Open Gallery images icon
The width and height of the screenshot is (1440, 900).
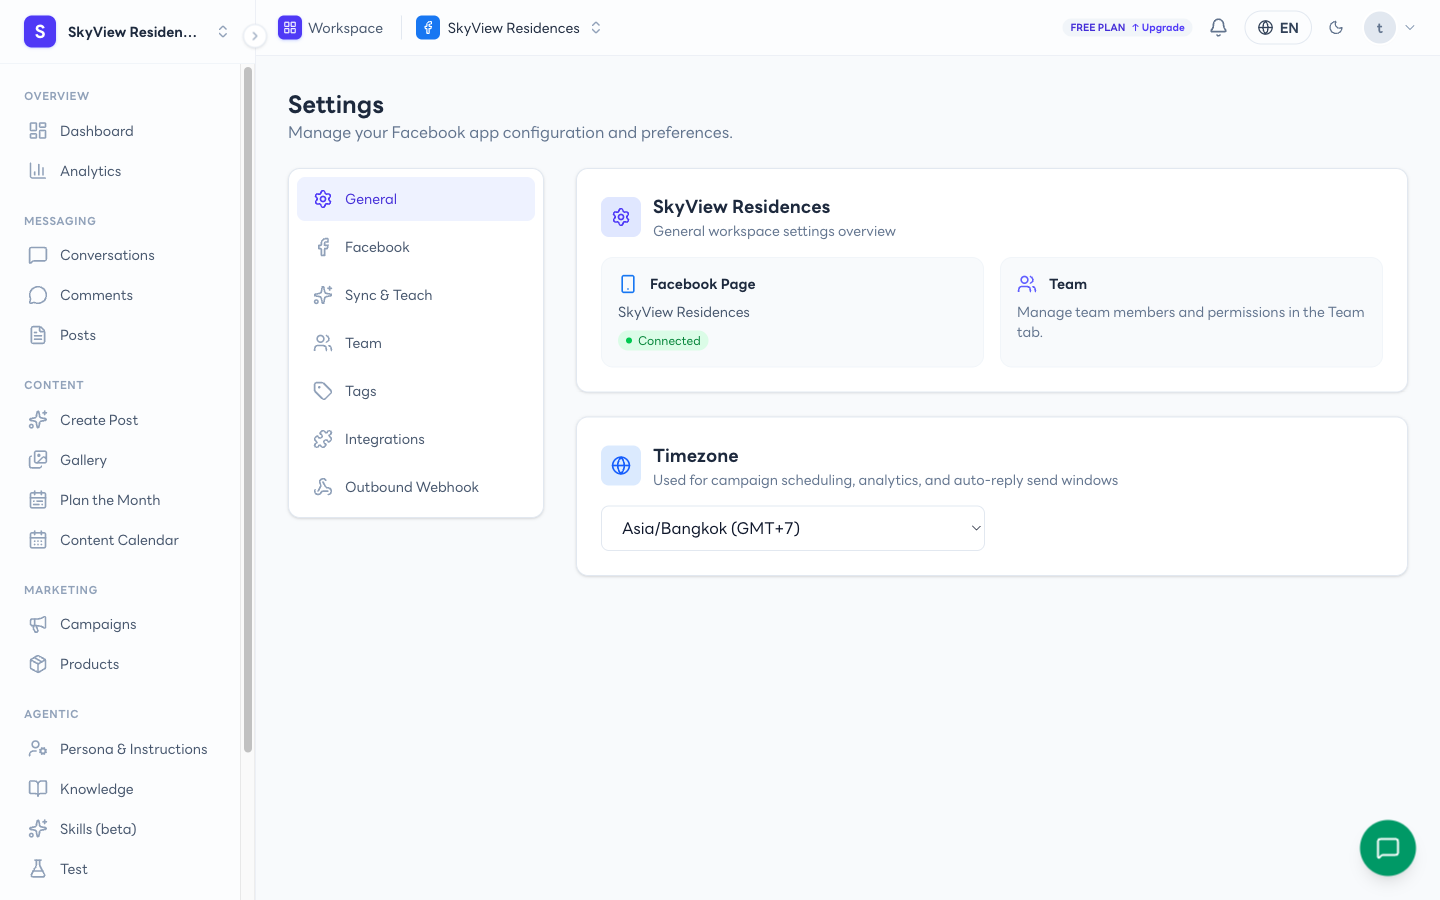pyautogui.click(x=38, y=460)
